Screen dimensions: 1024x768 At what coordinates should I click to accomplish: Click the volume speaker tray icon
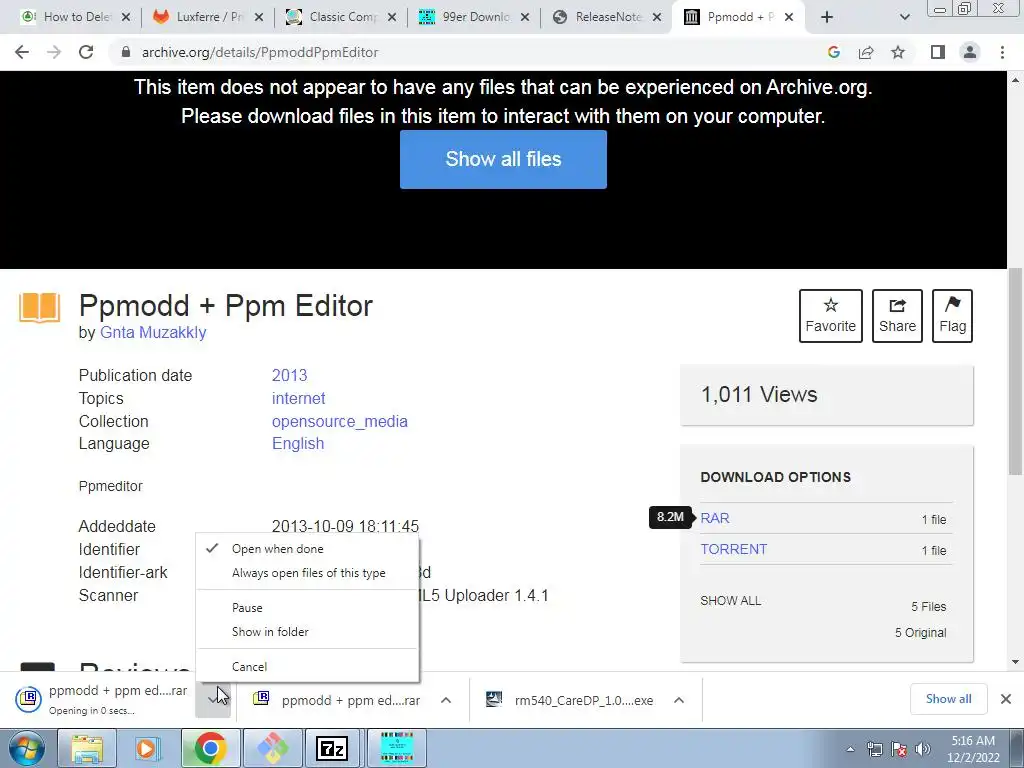[923, 749]
